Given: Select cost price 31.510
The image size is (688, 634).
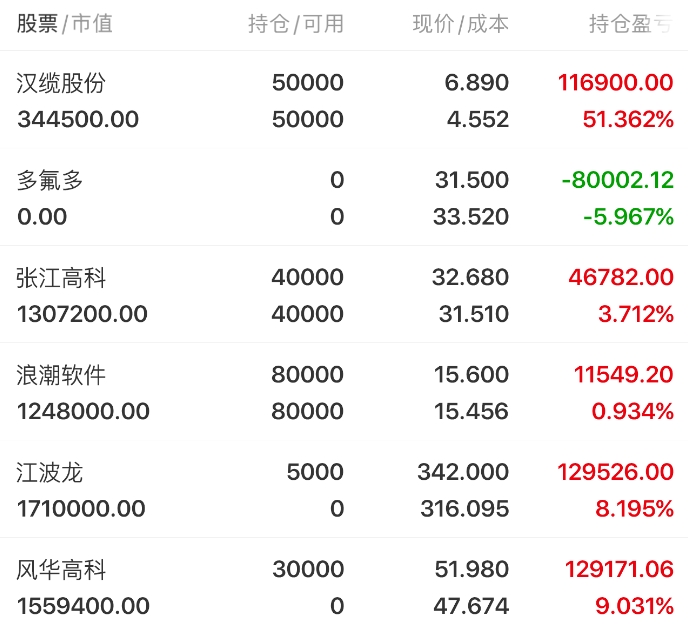Looking at the screenshot, I should [474, 314].
